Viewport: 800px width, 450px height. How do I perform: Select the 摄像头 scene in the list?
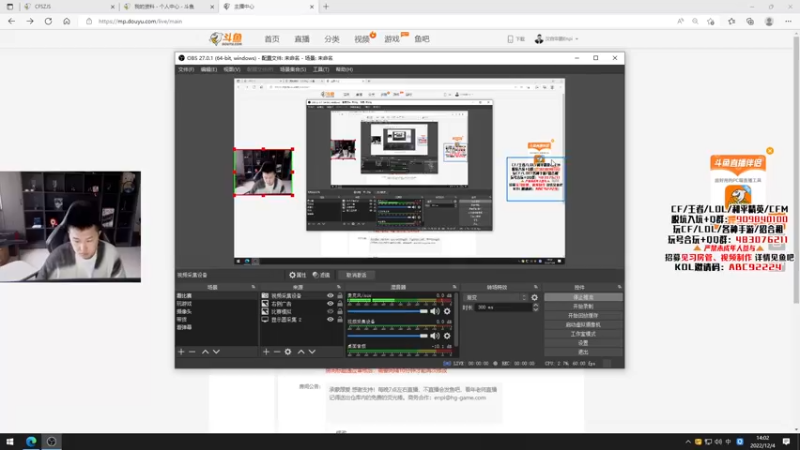(x=216, y=311)
